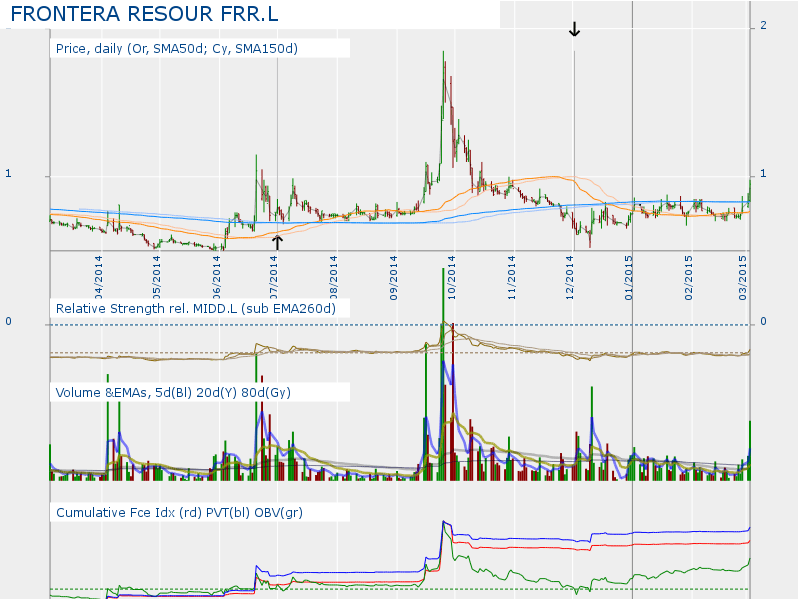Select the Price, daily SMA50d SMA150d panel label
The width and height of the screenshot is (798, 599).
tap(177, 48)
